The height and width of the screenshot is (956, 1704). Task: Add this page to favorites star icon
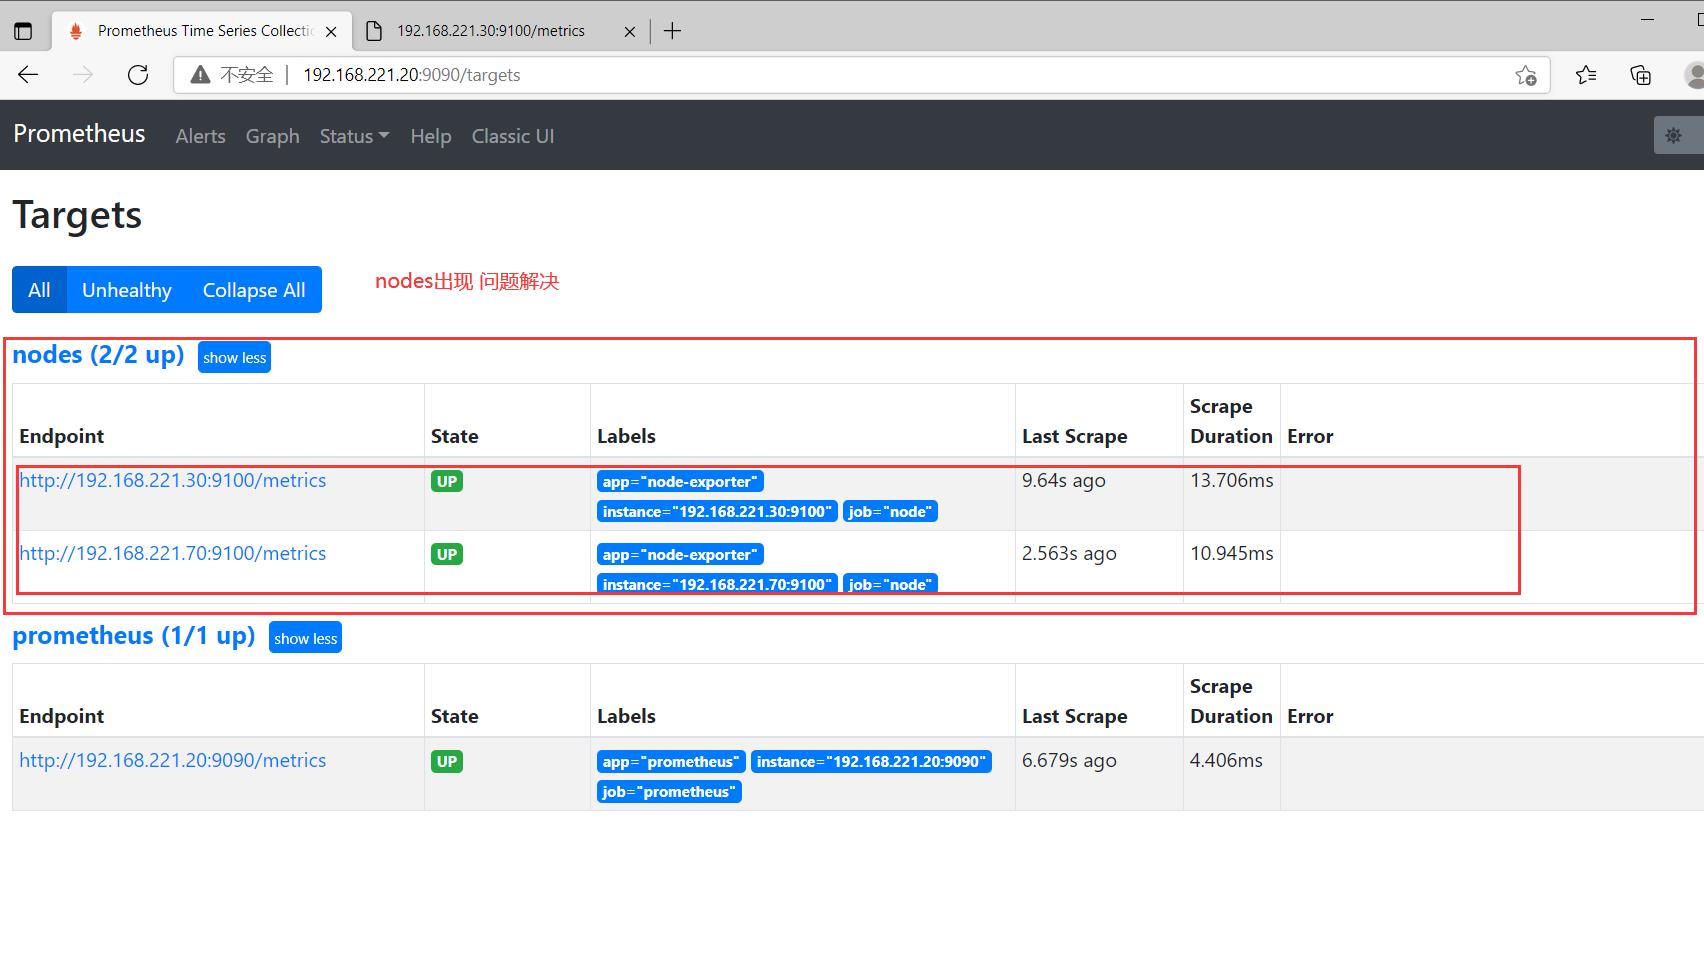point(1526,75)
